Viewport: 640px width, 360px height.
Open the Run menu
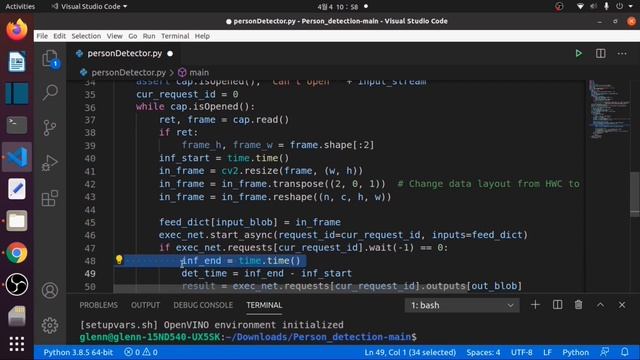(149, 36)
